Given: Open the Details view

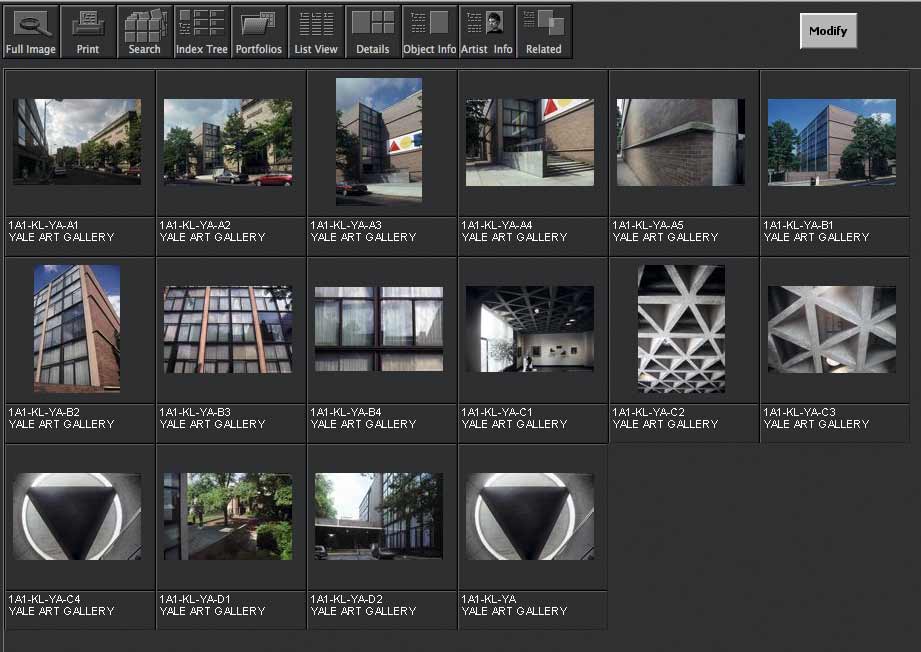Looking at the screenshot, I should coord(372,31).
